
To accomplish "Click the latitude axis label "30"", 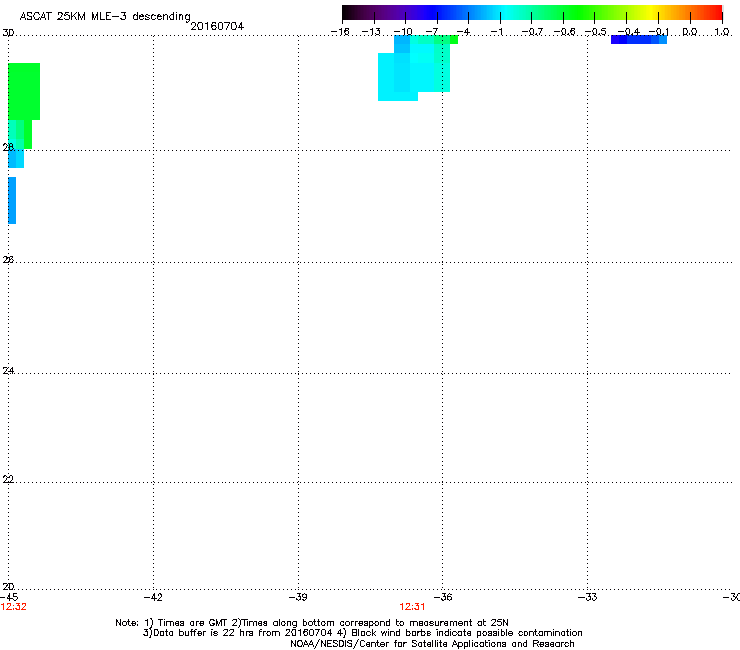I will tap(8, 33).
